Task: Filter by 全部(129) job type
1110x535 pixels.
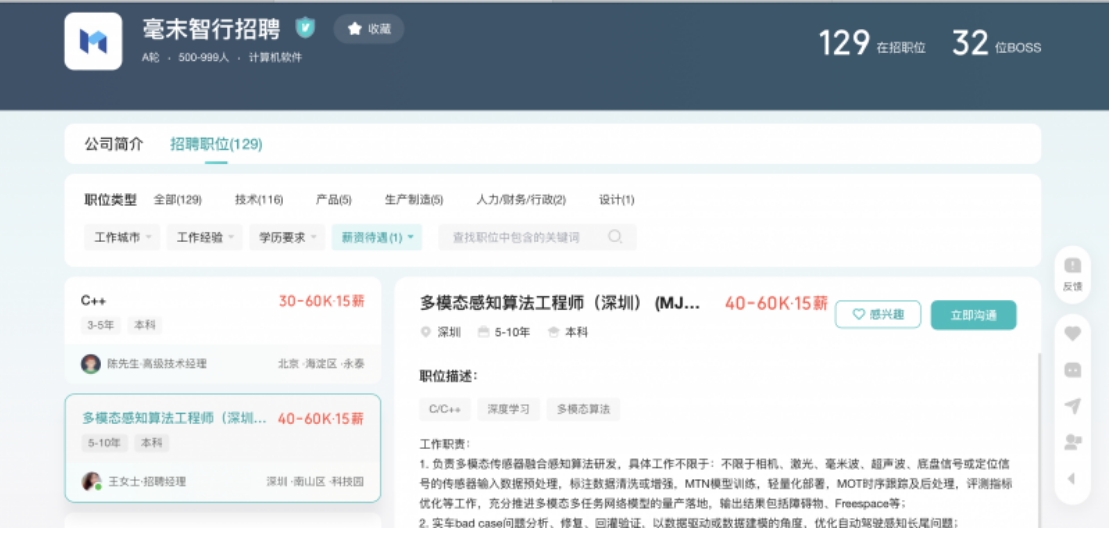Action: 178,200
